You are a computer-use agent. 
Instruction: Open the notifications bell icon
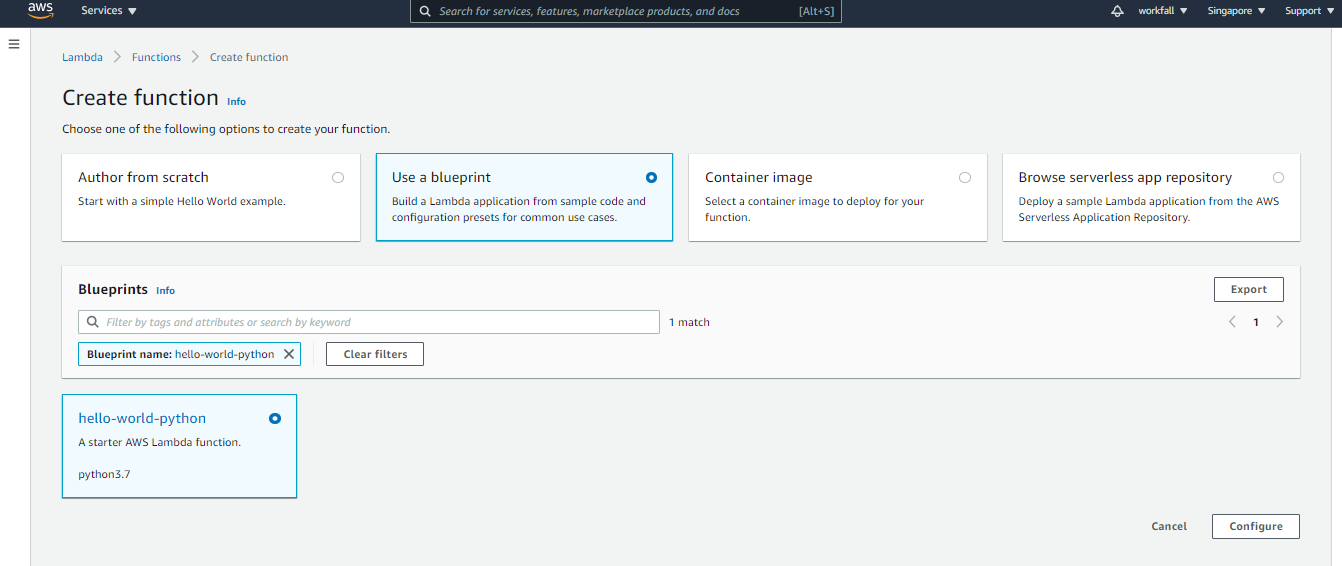[x=1117, y=11]
